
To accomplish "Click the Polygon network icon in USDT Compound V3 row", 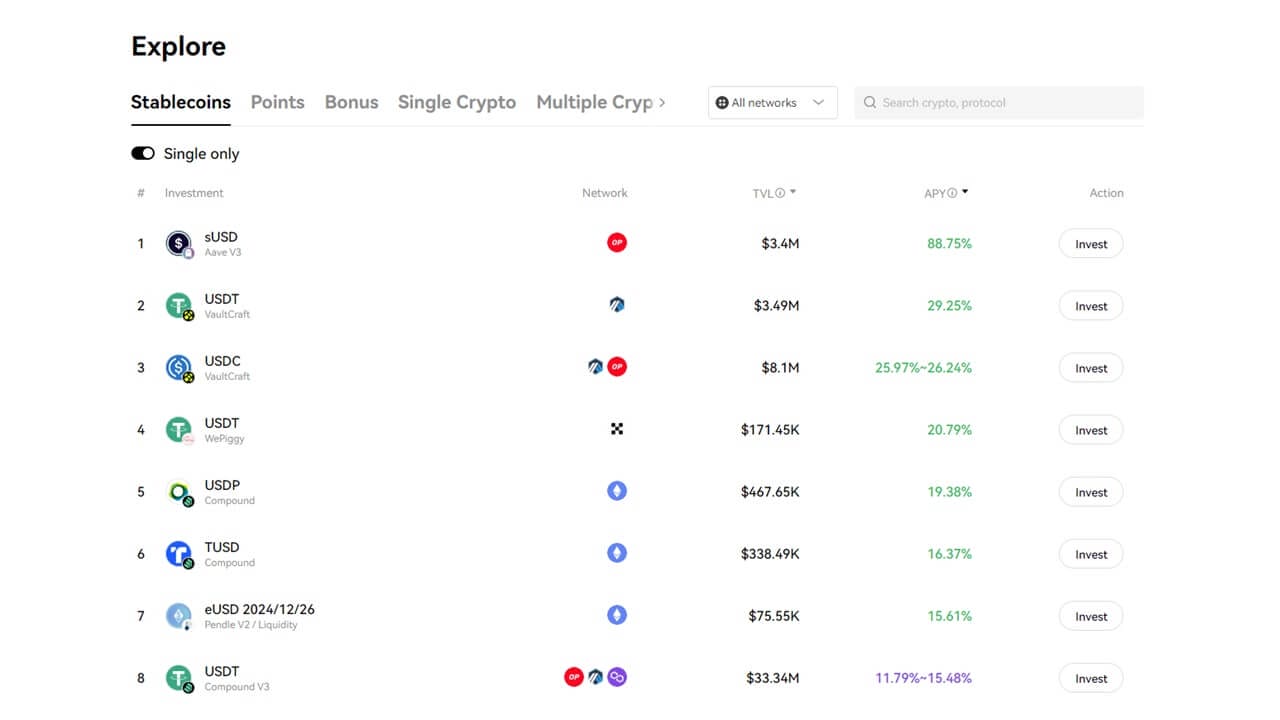I will pos(617,677).
